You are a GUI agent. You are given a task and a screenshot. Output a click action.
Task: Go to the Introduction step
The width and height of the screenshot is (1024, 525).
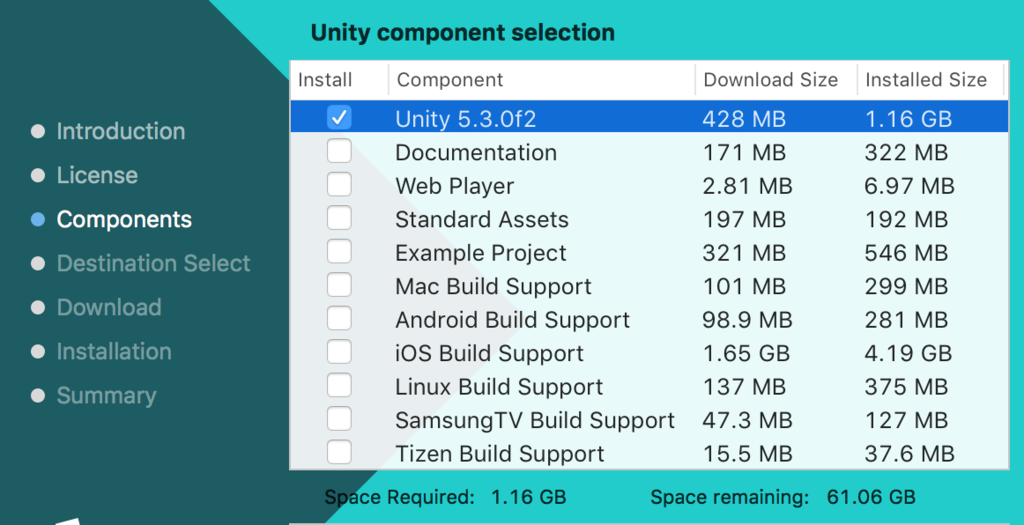[x=120, y=131]
